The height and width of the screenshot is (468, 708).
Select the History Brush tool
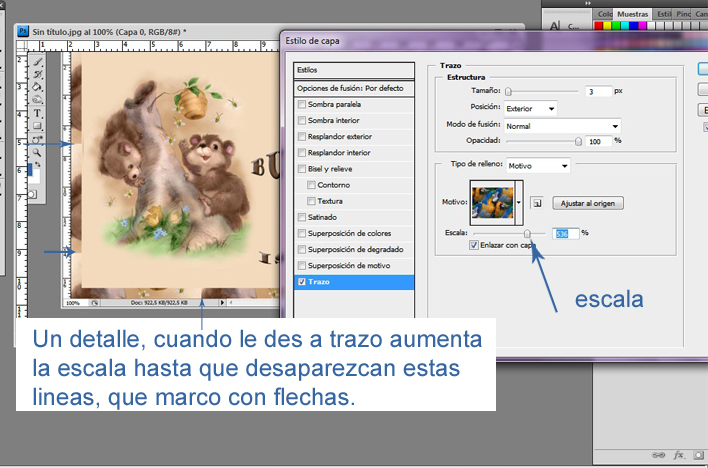point(37,75)
